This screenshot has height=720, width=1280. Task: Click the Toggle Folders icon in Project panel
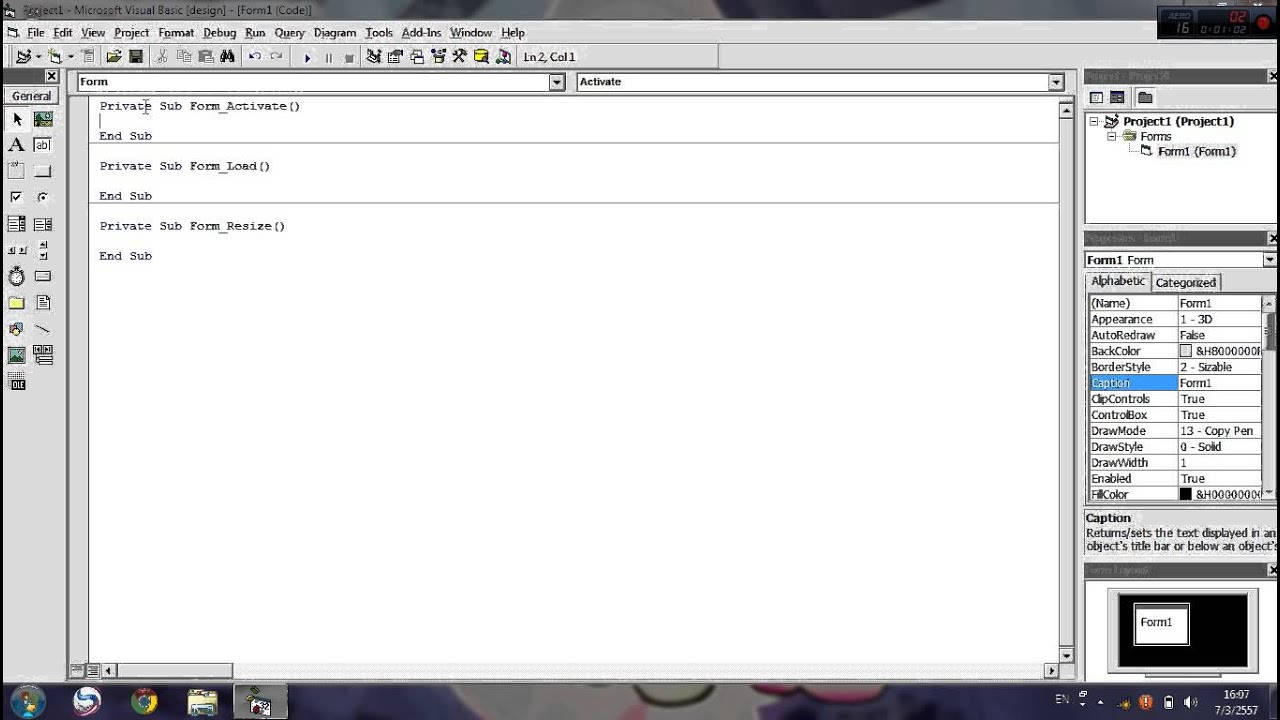[1145, 97]
